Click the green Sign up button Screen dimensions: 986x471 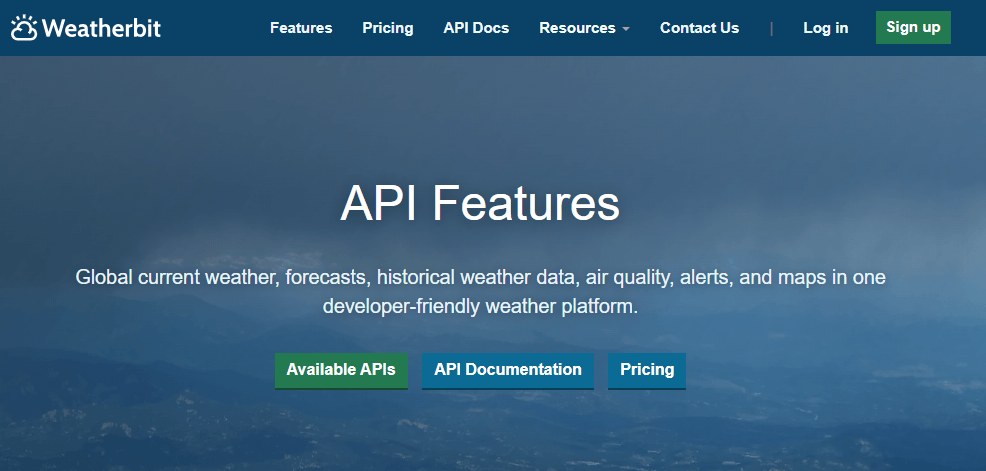913,28
